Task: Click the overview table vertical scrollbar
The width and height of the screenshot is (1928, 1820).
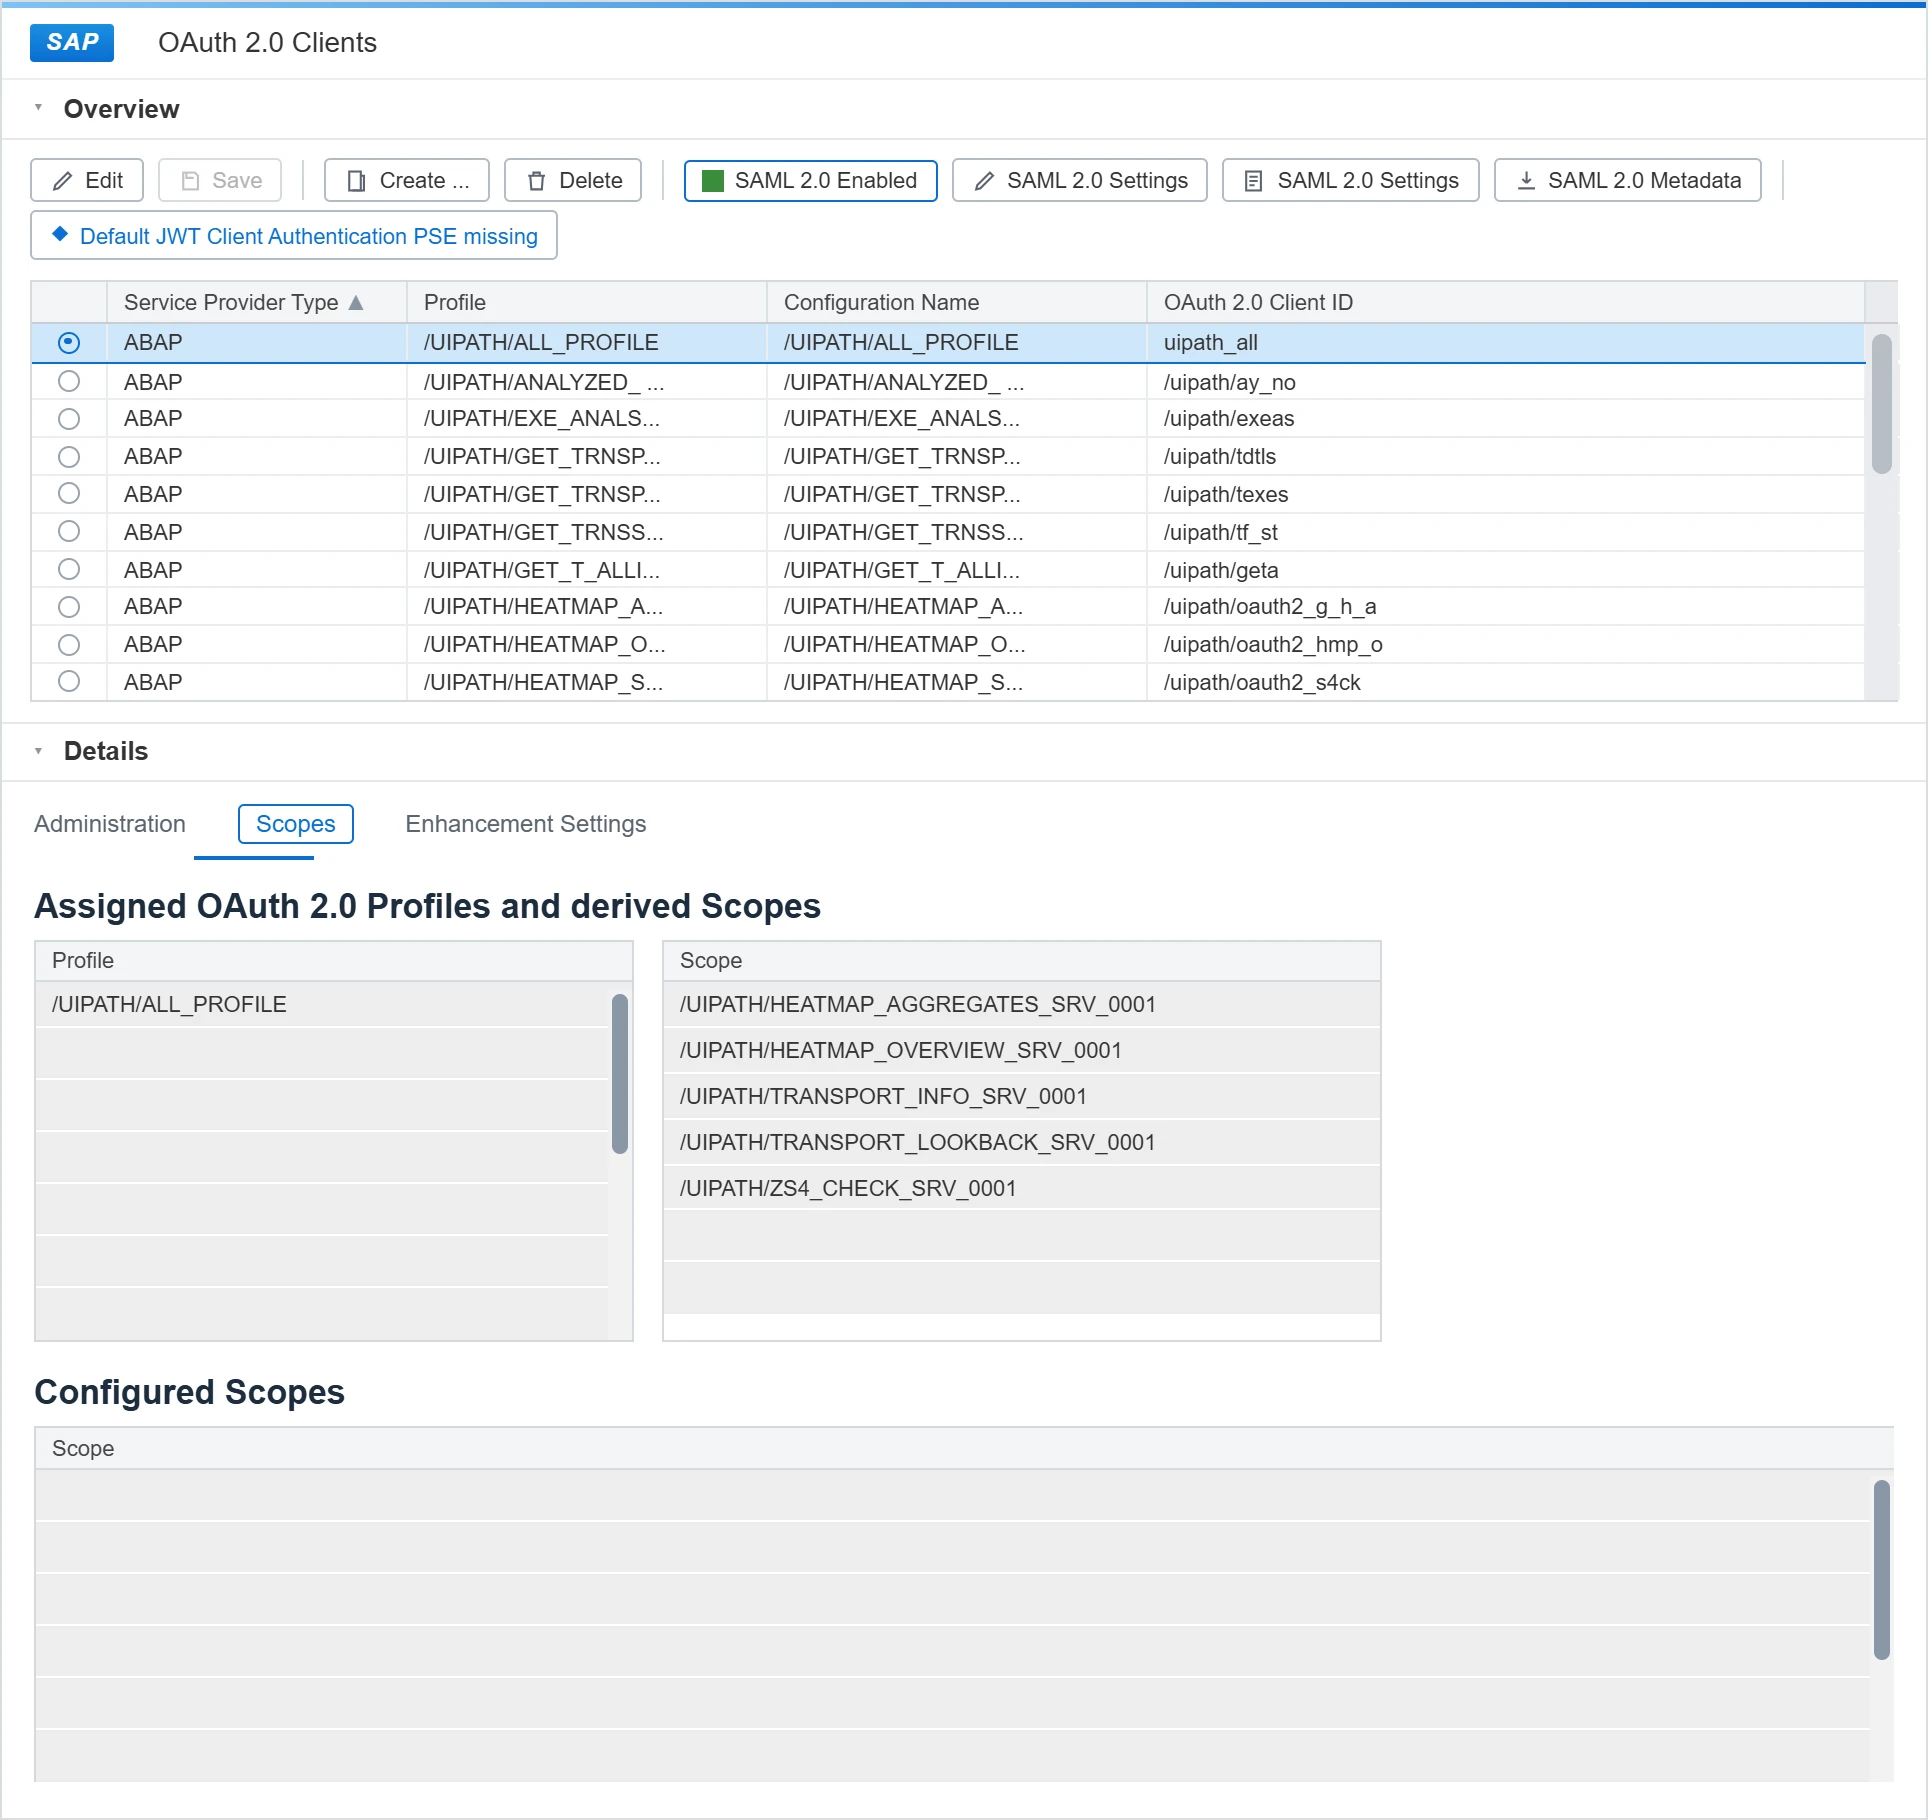Action: 1881,404
